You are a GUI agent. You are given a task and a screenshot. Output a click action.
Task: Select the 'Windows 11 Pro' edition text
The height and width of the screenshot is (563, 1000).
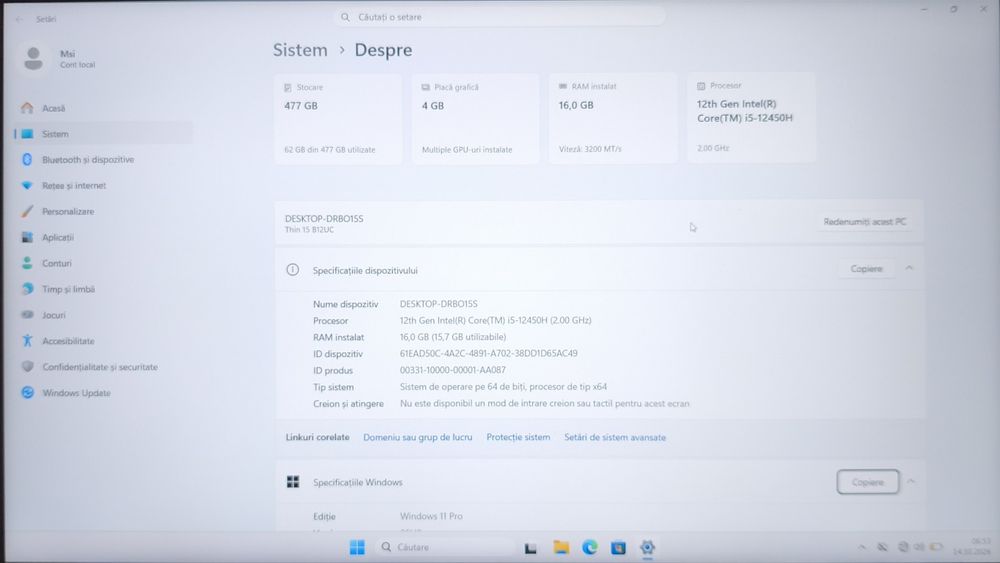[431, 516]
